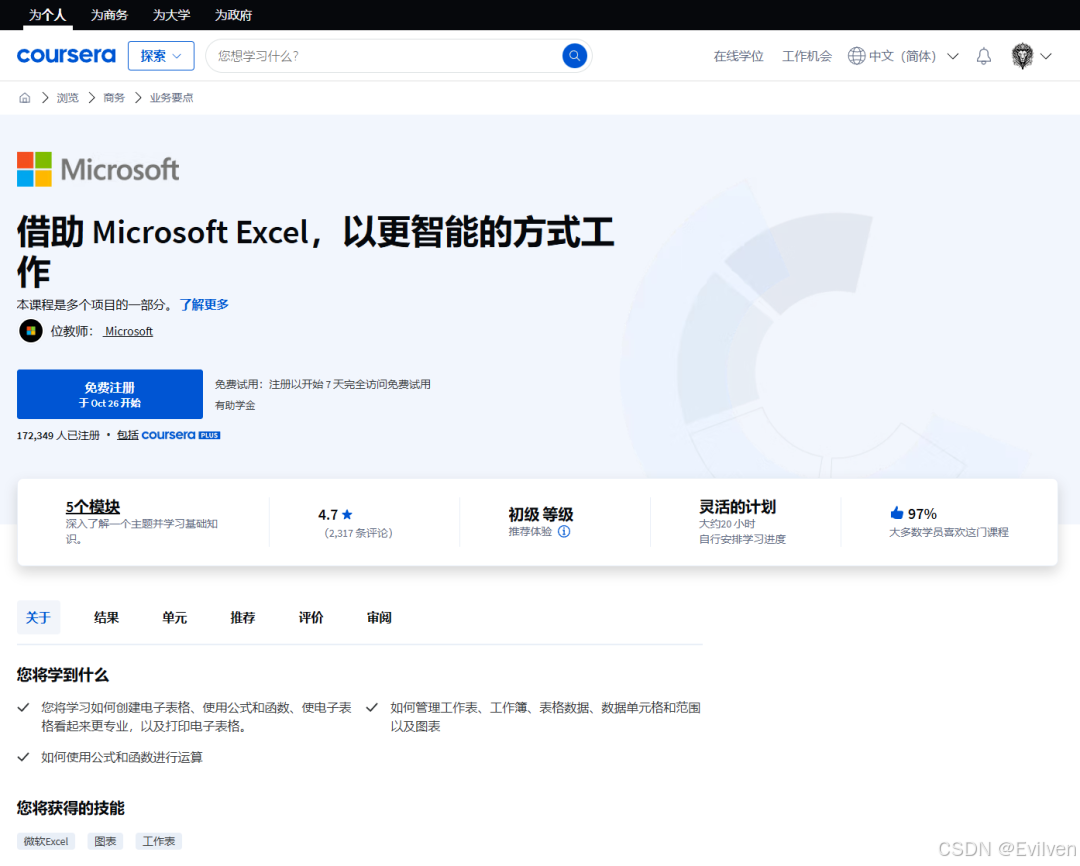Click the blue search magnifier button
Image resolution: width=1080 pixels, height=866 pixels.
point(574,56)
